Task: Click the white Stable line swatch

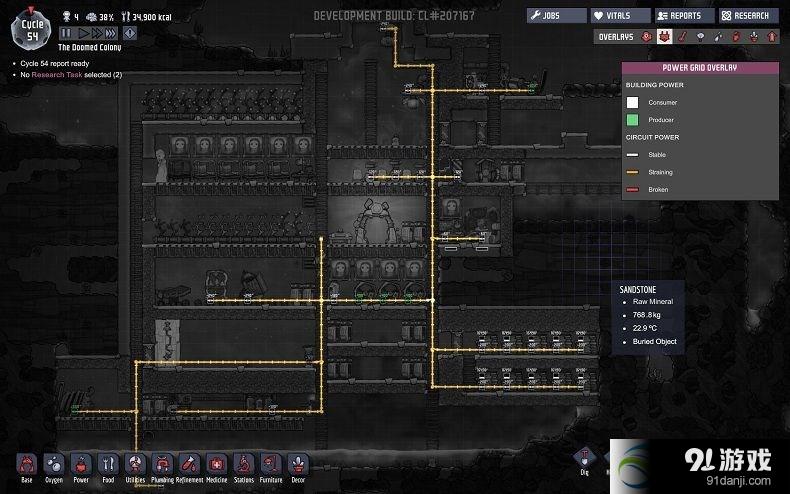Action: pyautogui.click(x=632, y=155)
